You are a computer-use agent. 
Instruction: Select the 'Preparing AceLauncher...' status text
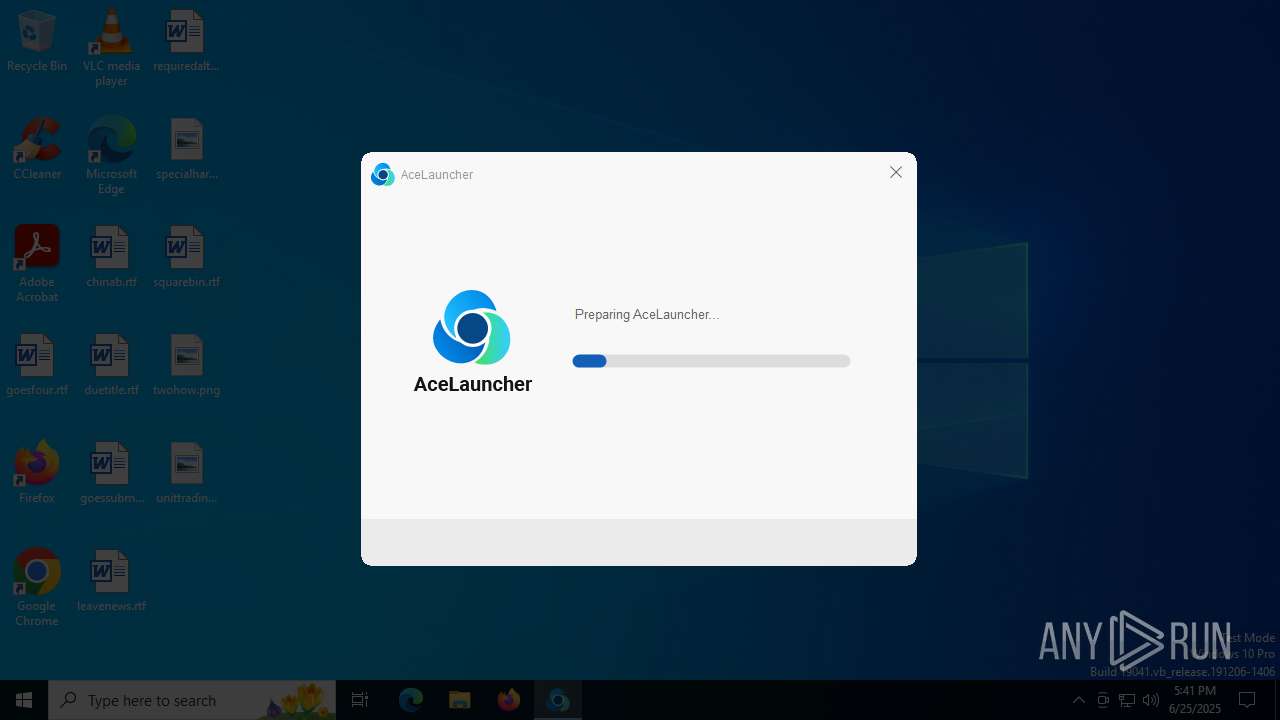(647, 314)
